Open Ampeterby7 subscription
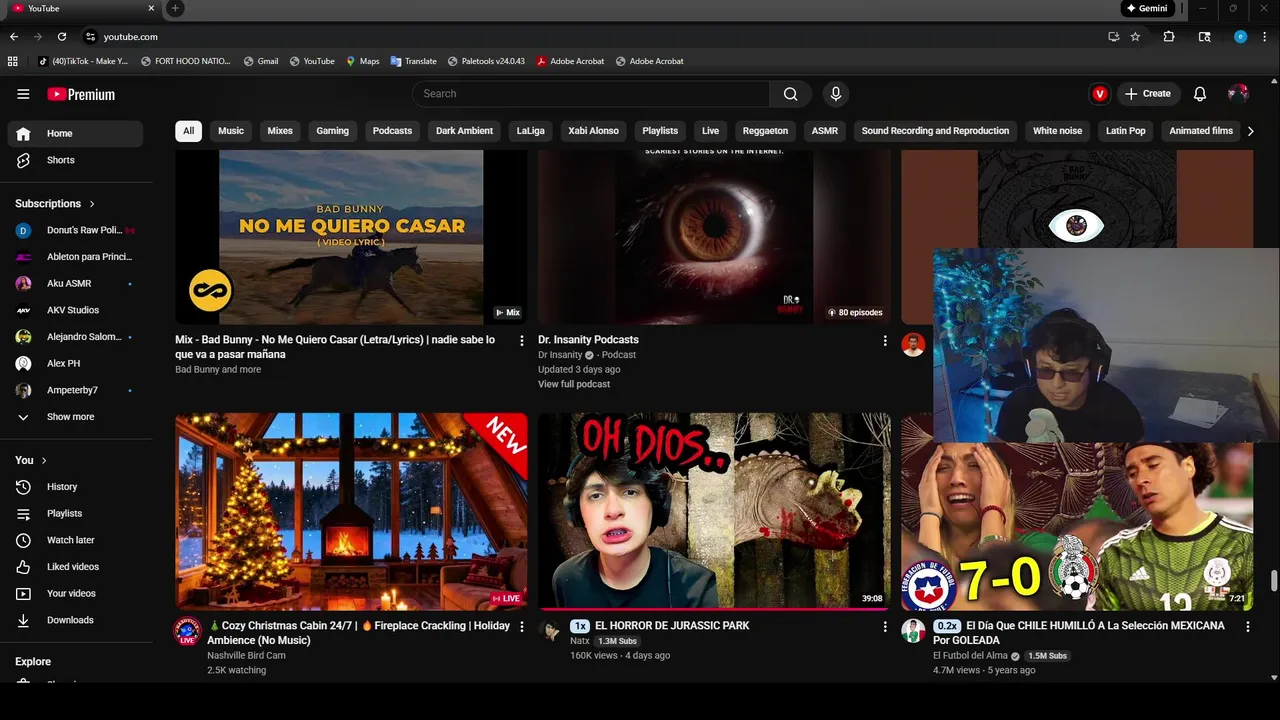The image size is (1280, 720). click(75, 390)
